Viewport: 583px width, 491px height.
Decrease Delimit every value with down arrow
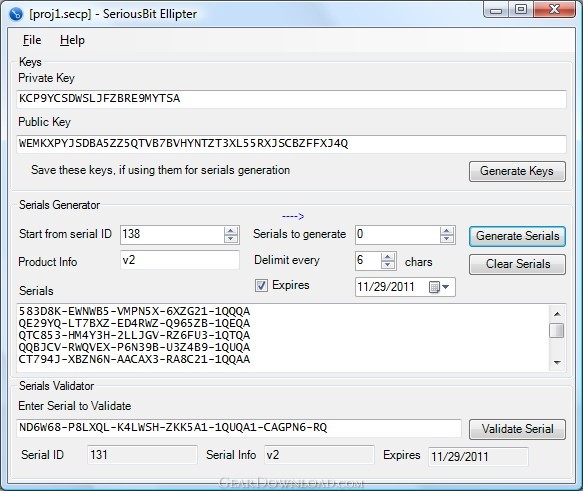388,265
